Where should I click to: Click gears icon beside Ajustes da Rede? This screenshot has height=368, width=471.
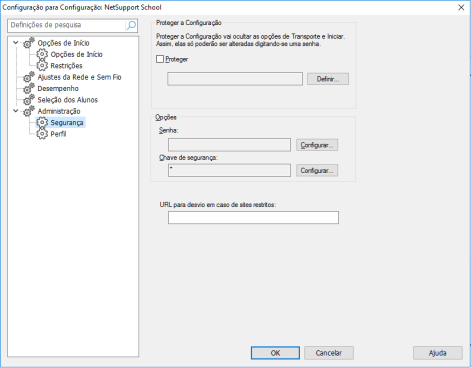pos(29,77)
